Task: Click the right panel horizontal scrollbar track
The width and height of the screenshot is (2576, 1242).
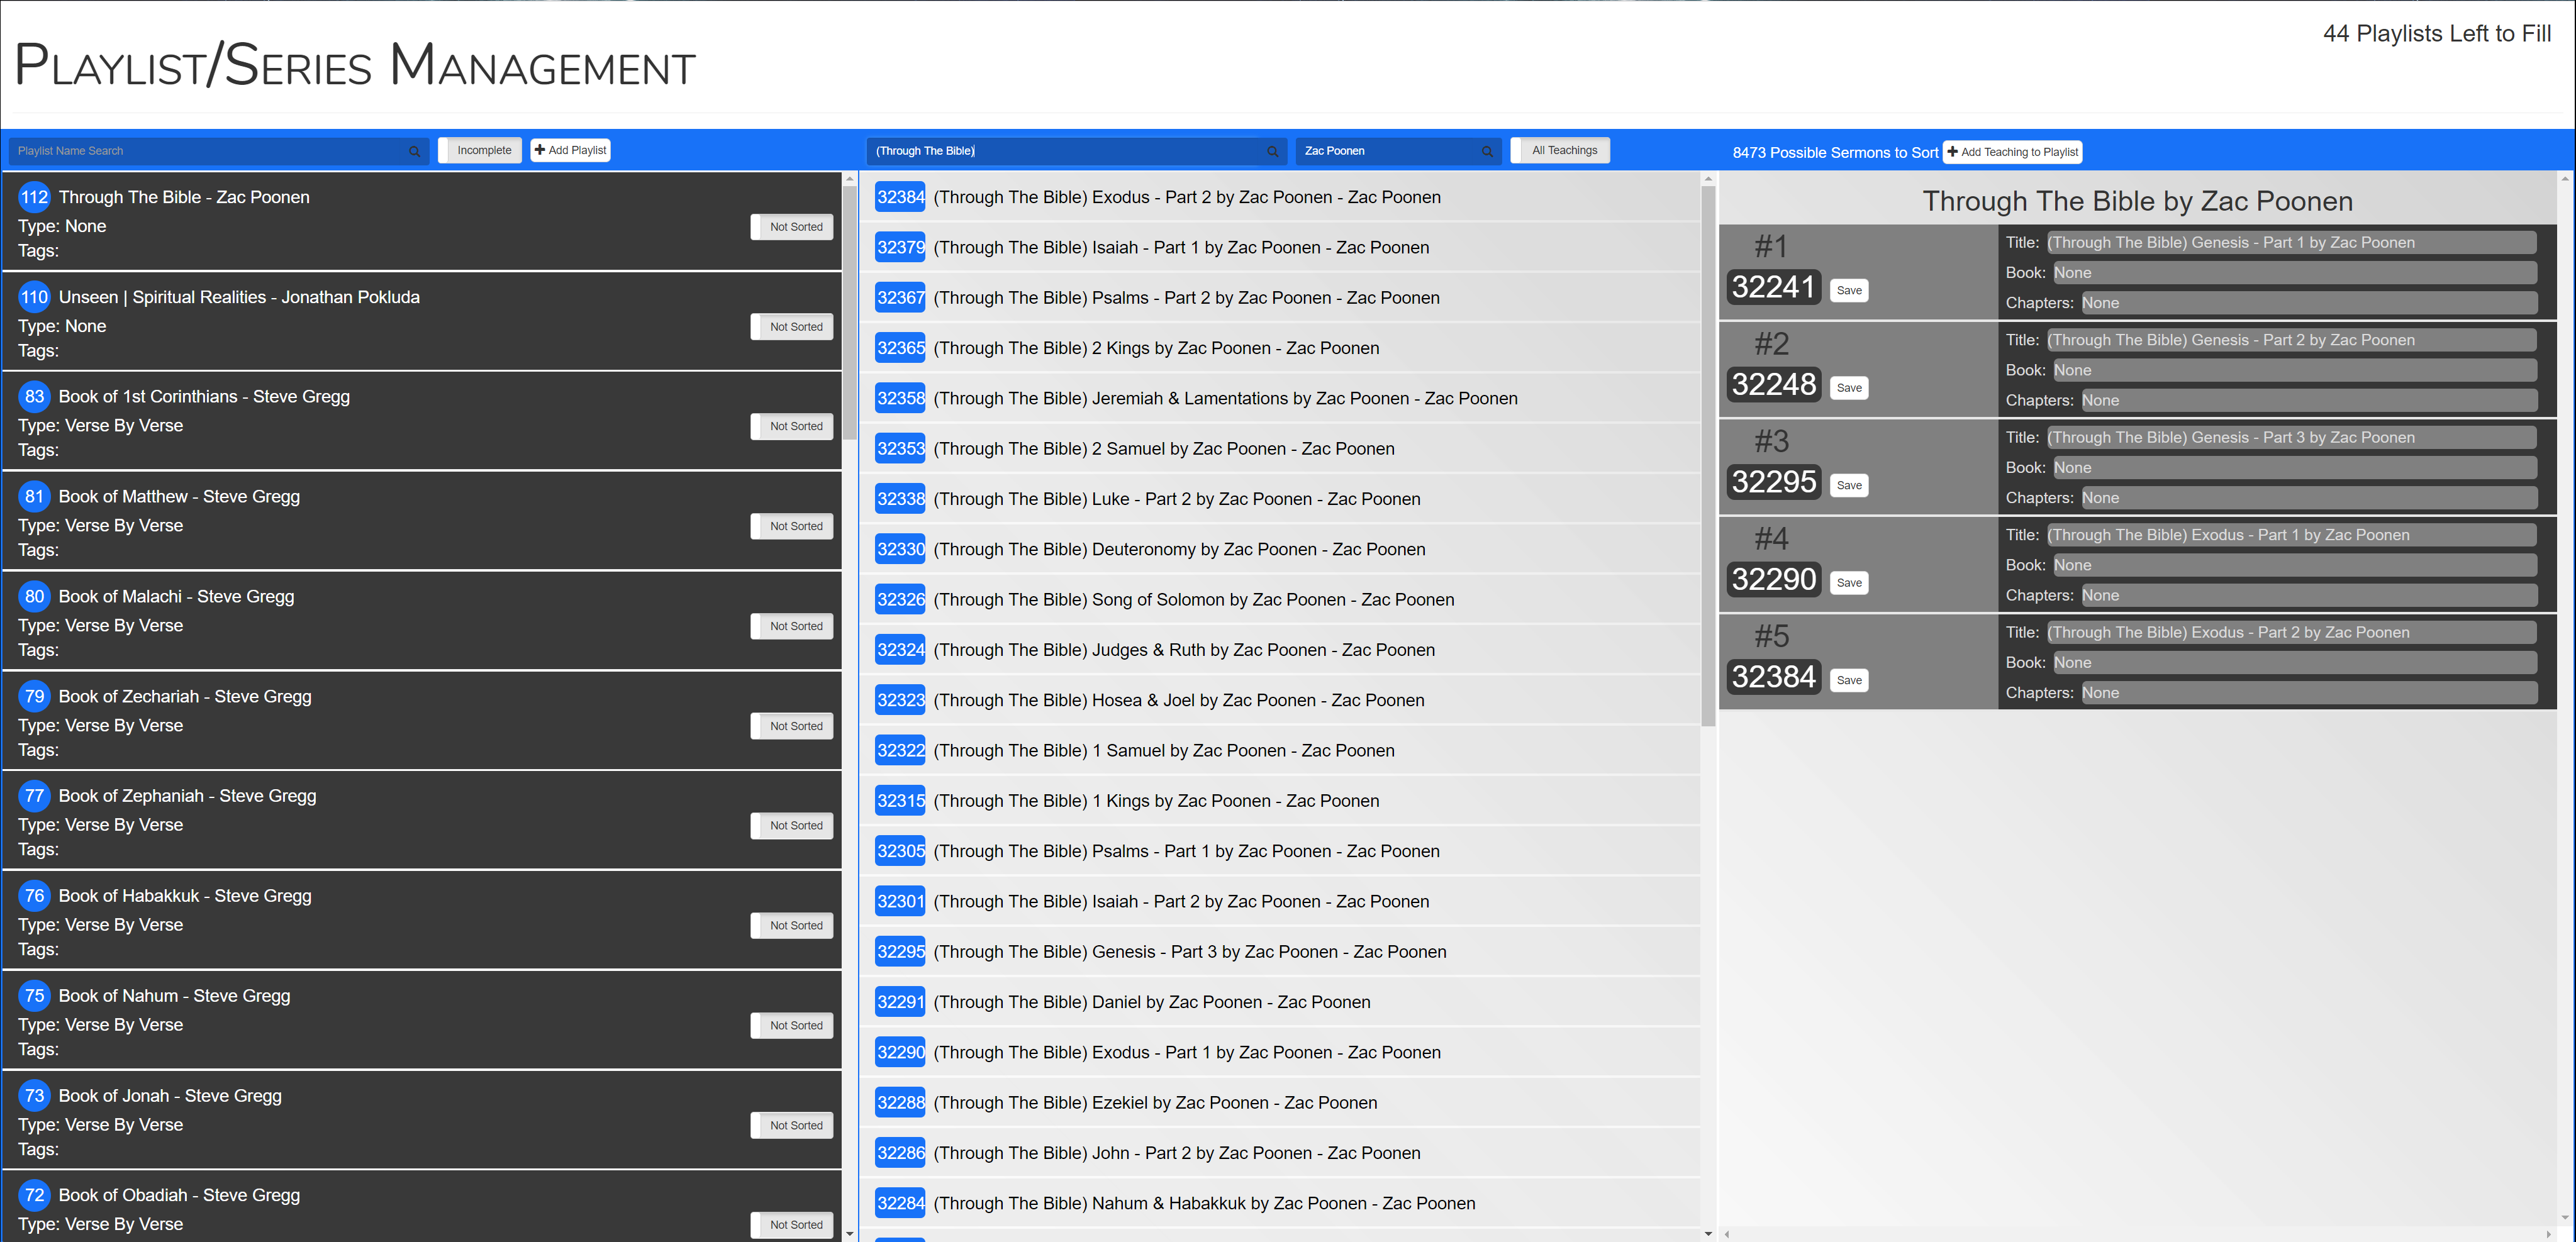Action: [x=2137, y=1234]
